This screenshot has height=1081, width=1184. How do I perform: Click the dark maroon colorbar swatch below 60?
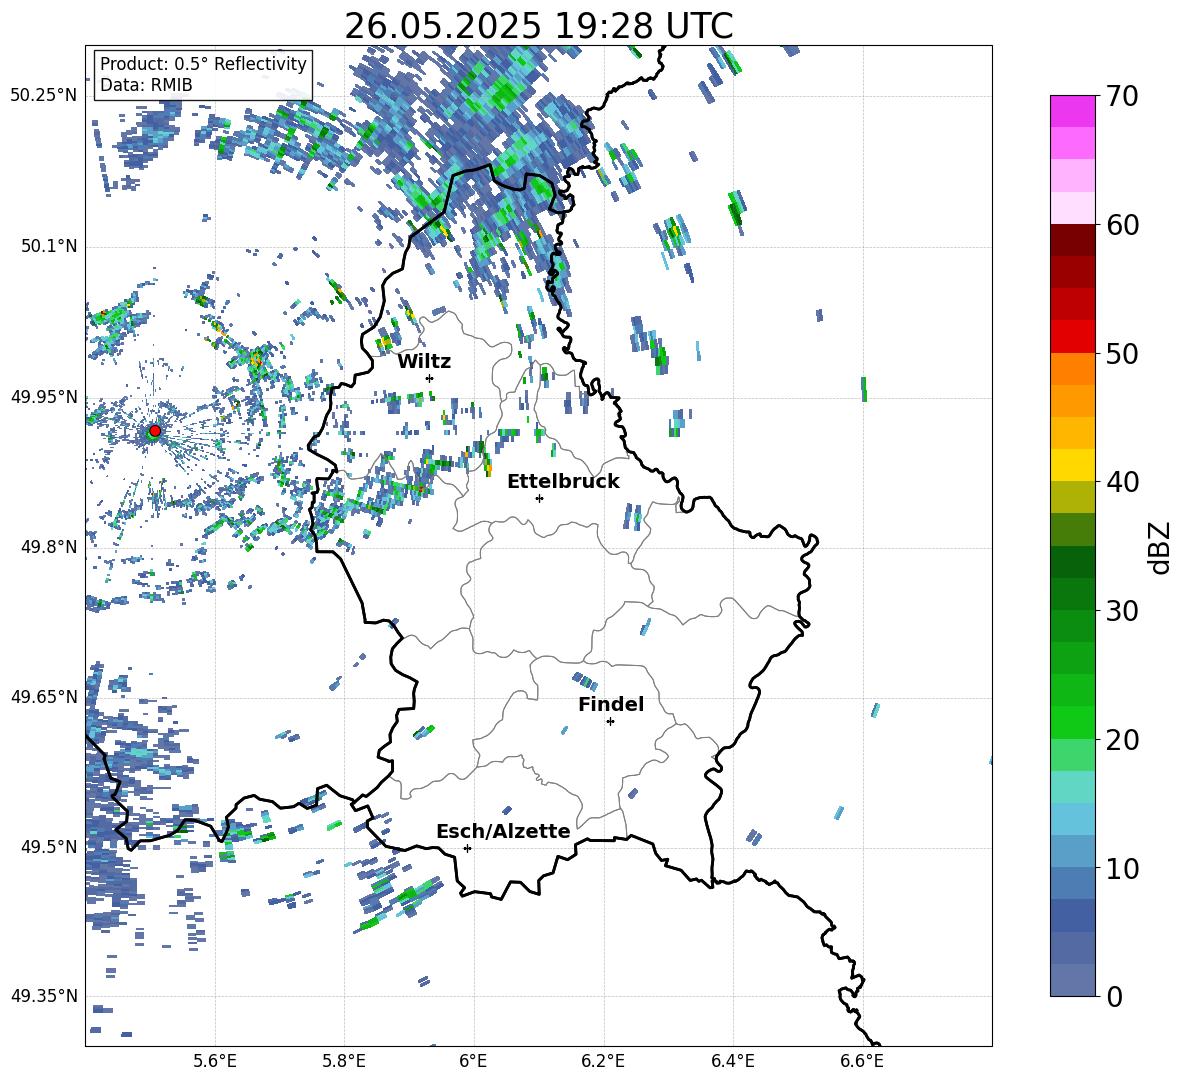coord(1072,240)
